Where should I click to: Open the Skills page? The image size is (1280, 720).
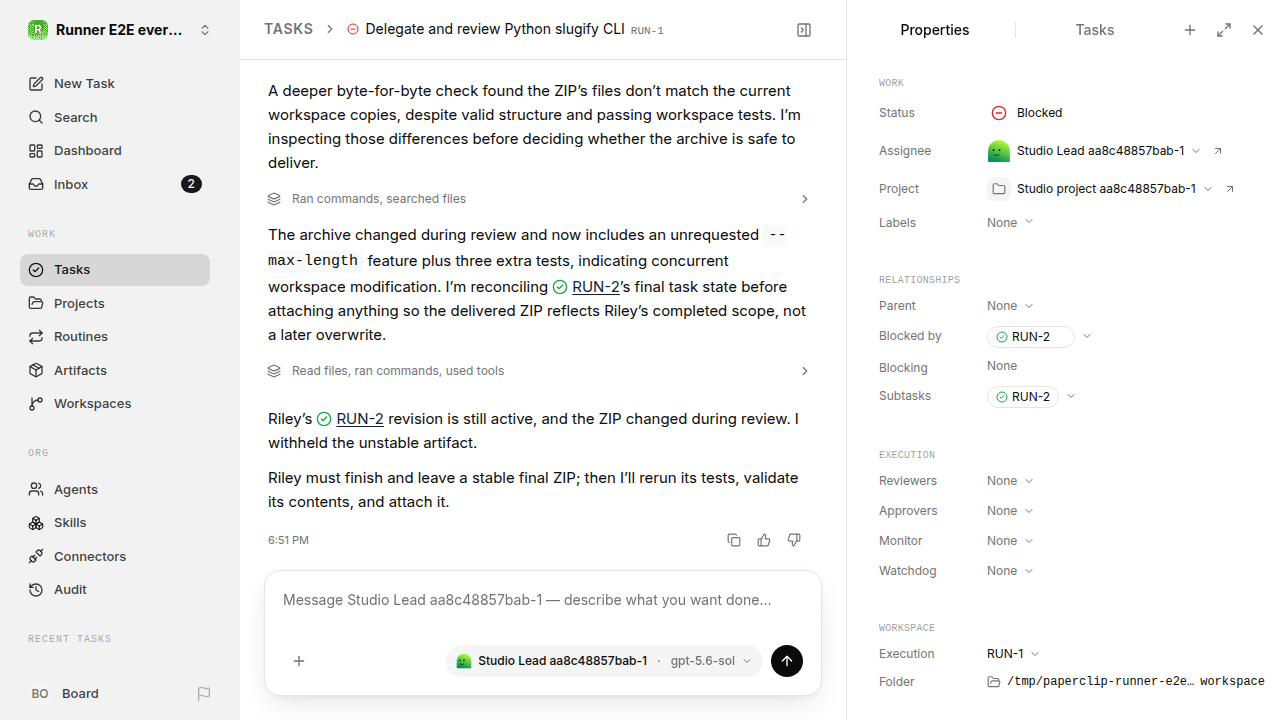(x=115, y=522)
